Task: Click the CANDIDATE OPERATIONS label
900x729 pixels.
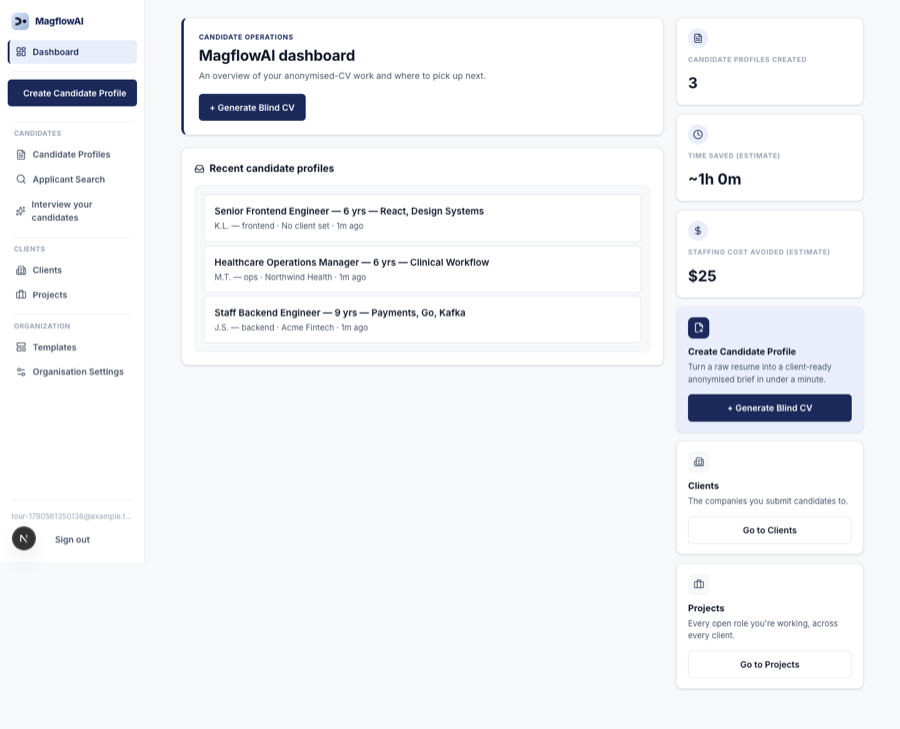Action: 246,37
